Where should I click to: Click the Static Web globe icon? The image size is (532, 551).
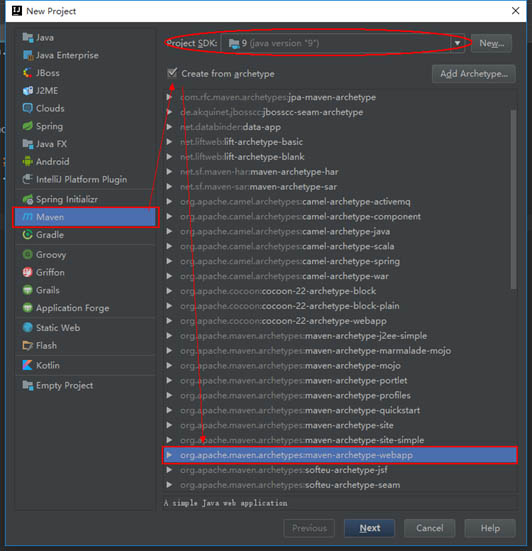(27, 328)
